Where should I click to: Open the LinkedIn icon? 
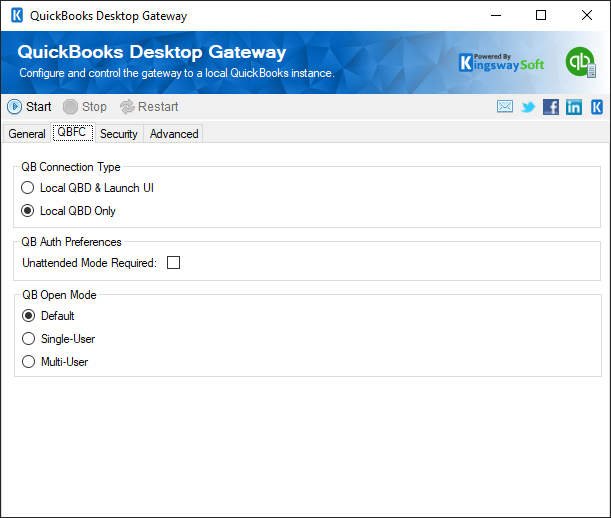click(574, 107)
